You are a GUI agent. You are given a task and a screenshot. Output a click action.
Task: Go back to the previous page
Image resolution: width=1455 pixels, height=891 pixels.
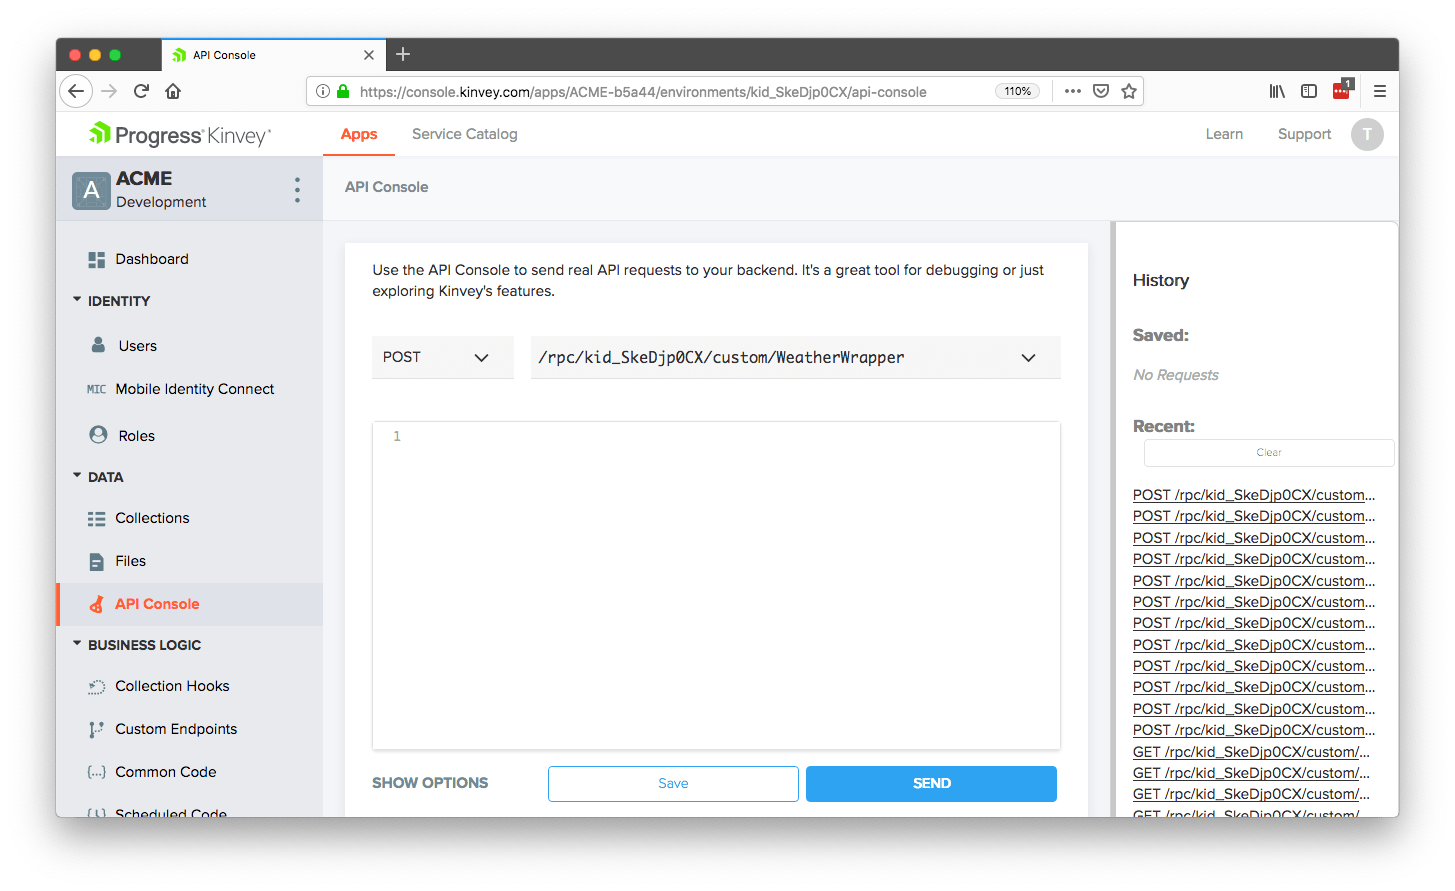(76, 91)
